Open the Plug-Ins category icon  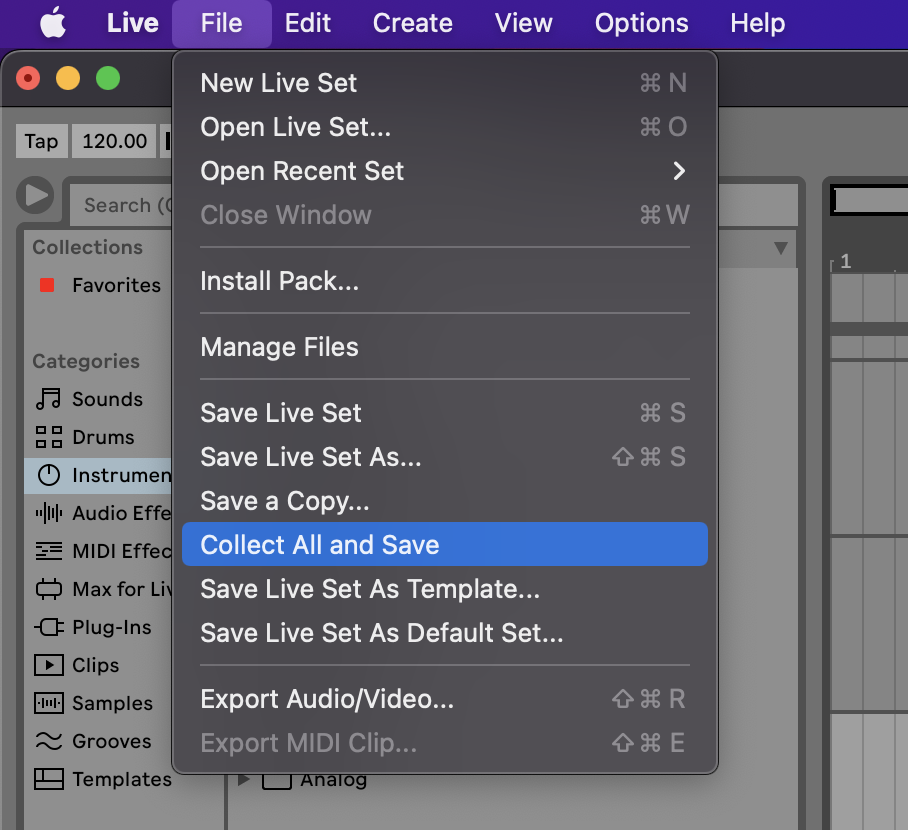pos(48,627)
